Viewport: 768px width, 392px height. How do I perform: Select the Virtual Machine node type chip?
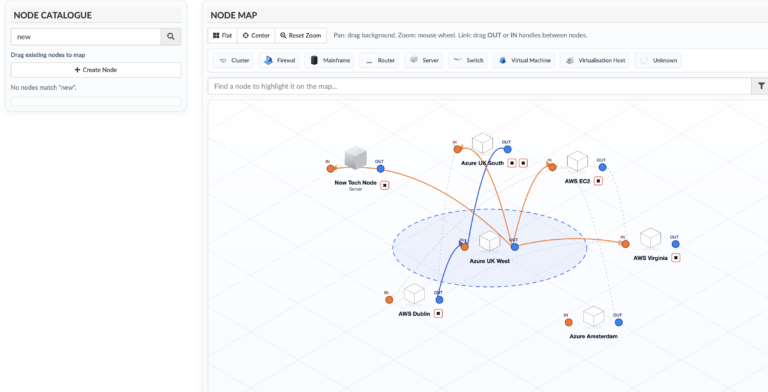click(x=524, y=60)
